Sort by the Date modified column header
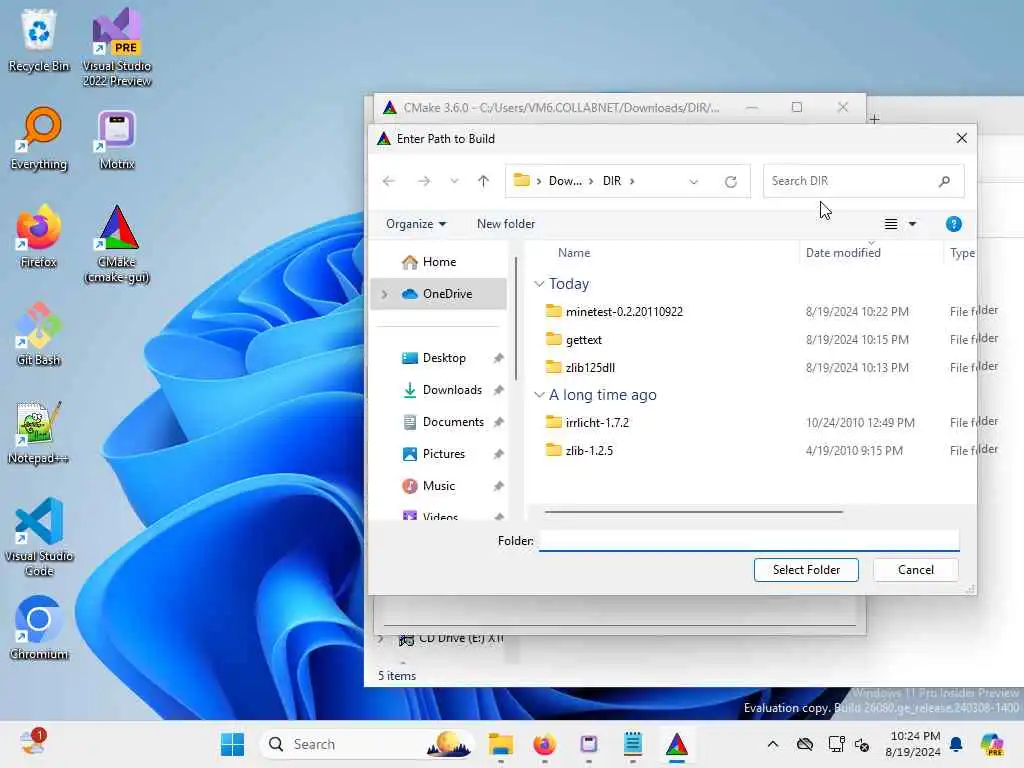 click(843, 253)
